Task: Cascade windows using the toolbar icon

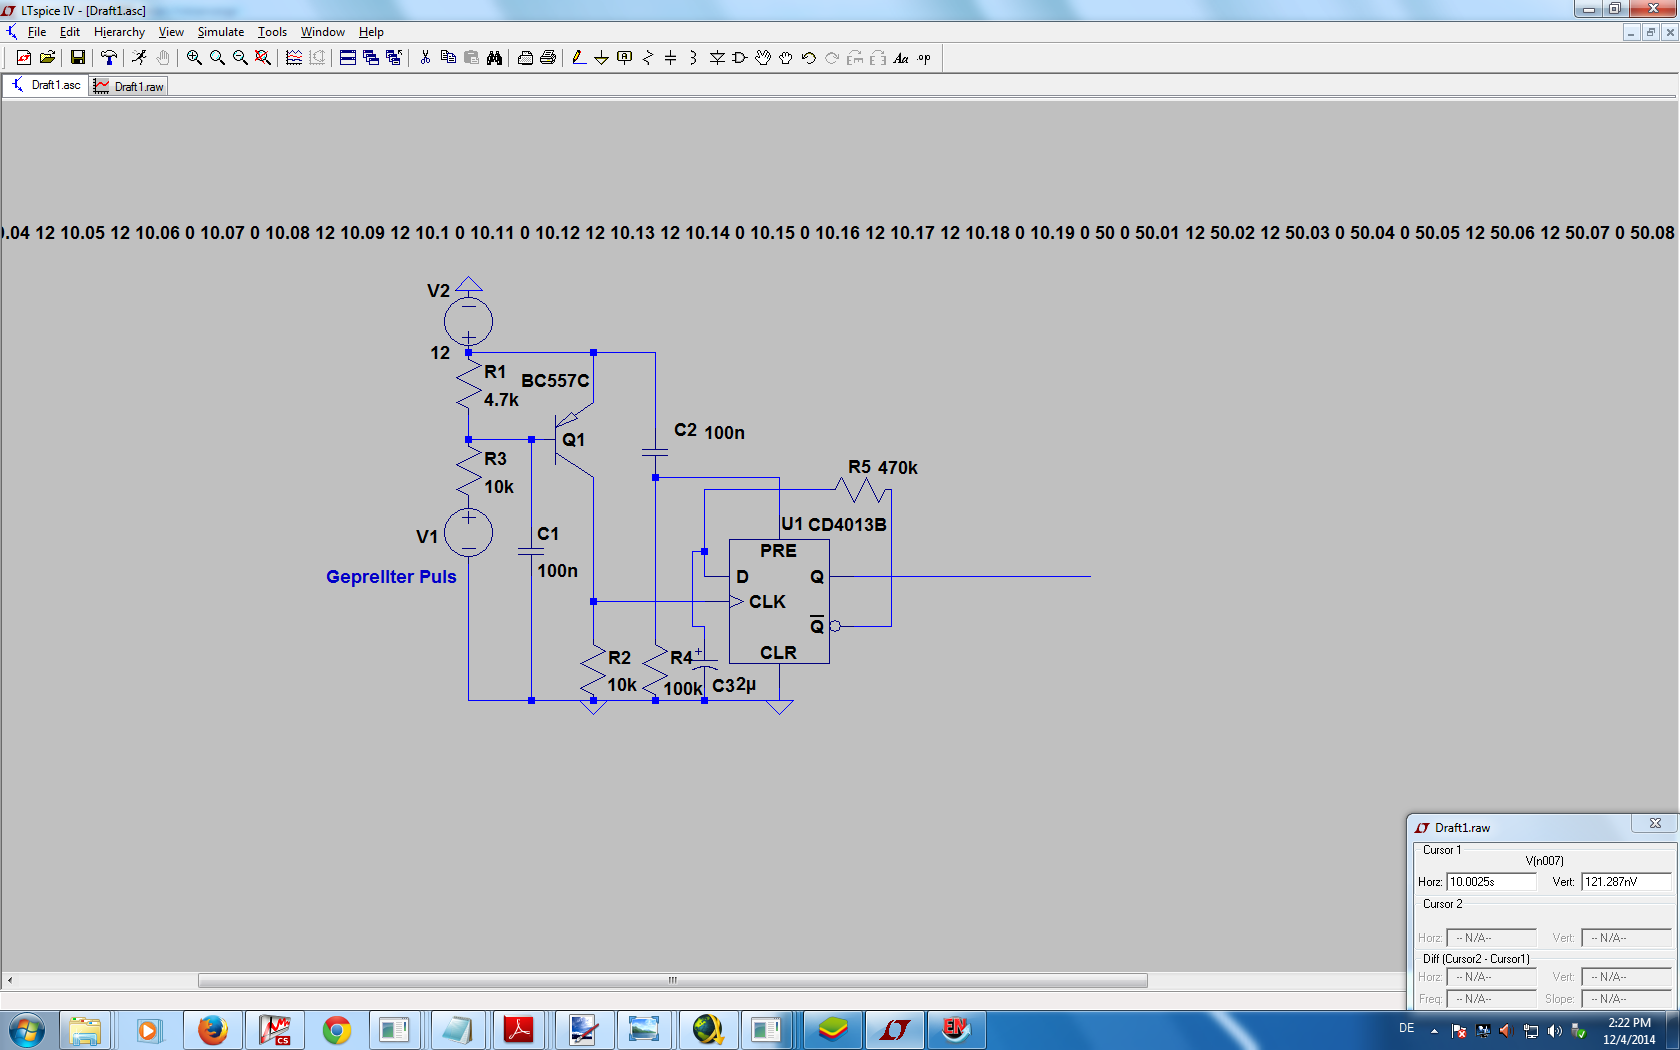Action: pos(371,58)
